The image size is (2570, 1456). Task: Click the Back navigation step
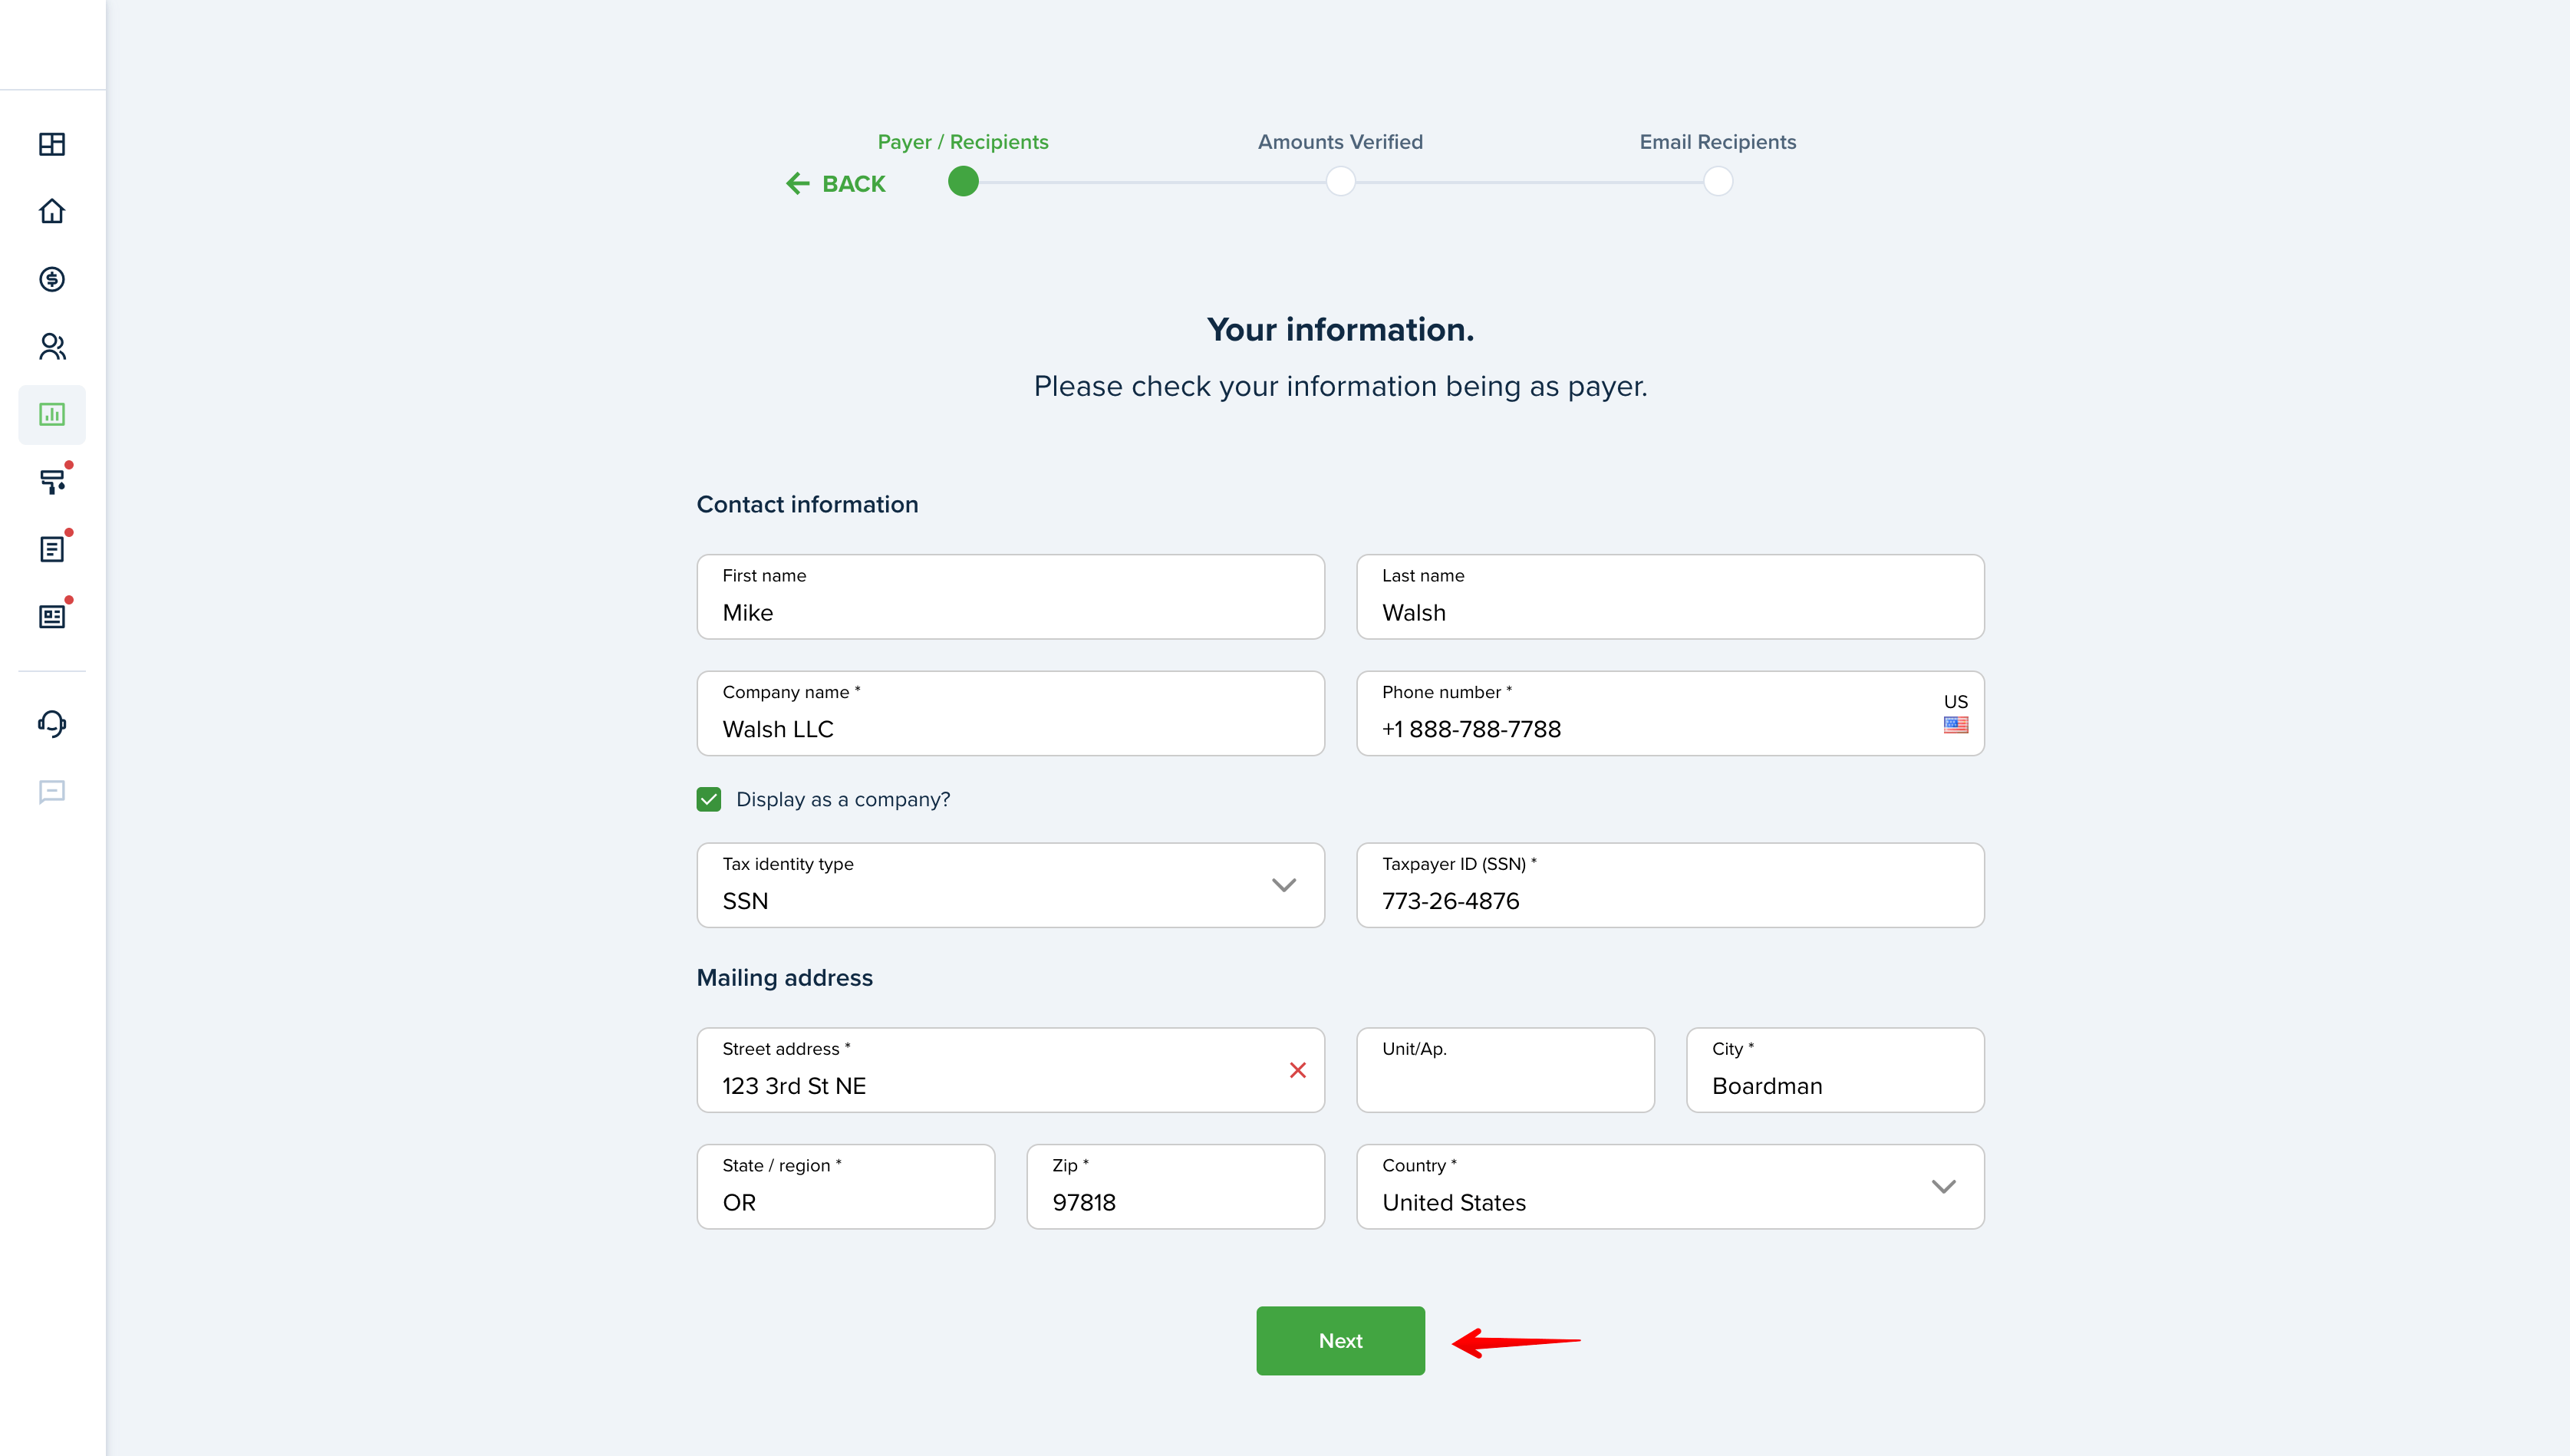[833, 182]
